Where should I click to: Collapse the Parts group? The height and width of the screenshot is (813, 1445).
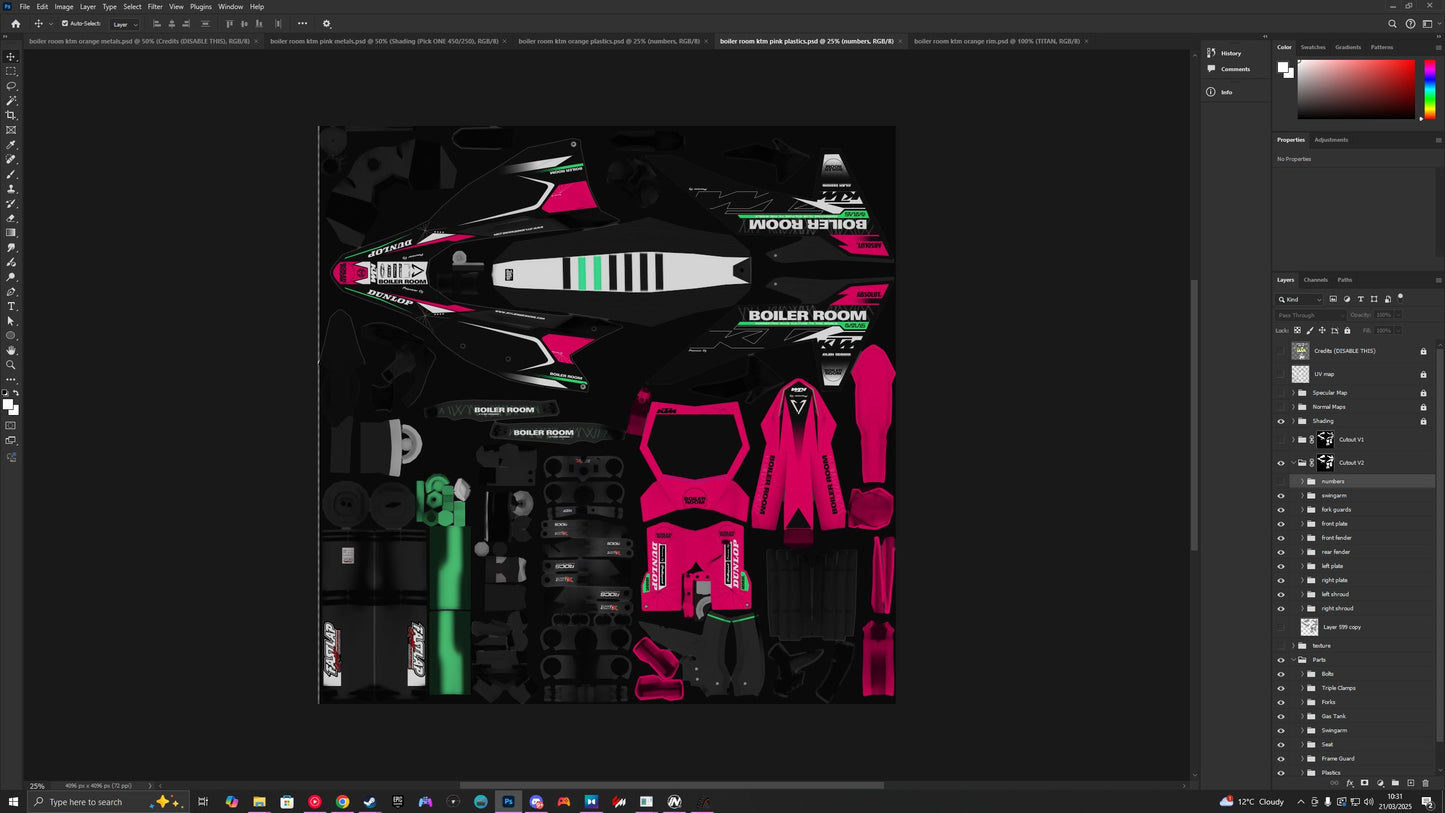[1293, 660]
